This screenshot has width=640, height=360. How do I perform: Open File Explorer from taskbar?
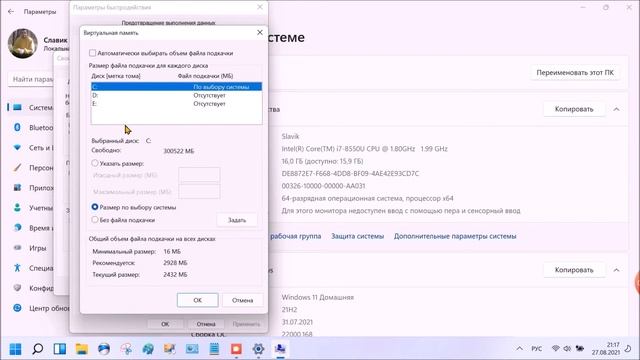click(x=82, y=349)
